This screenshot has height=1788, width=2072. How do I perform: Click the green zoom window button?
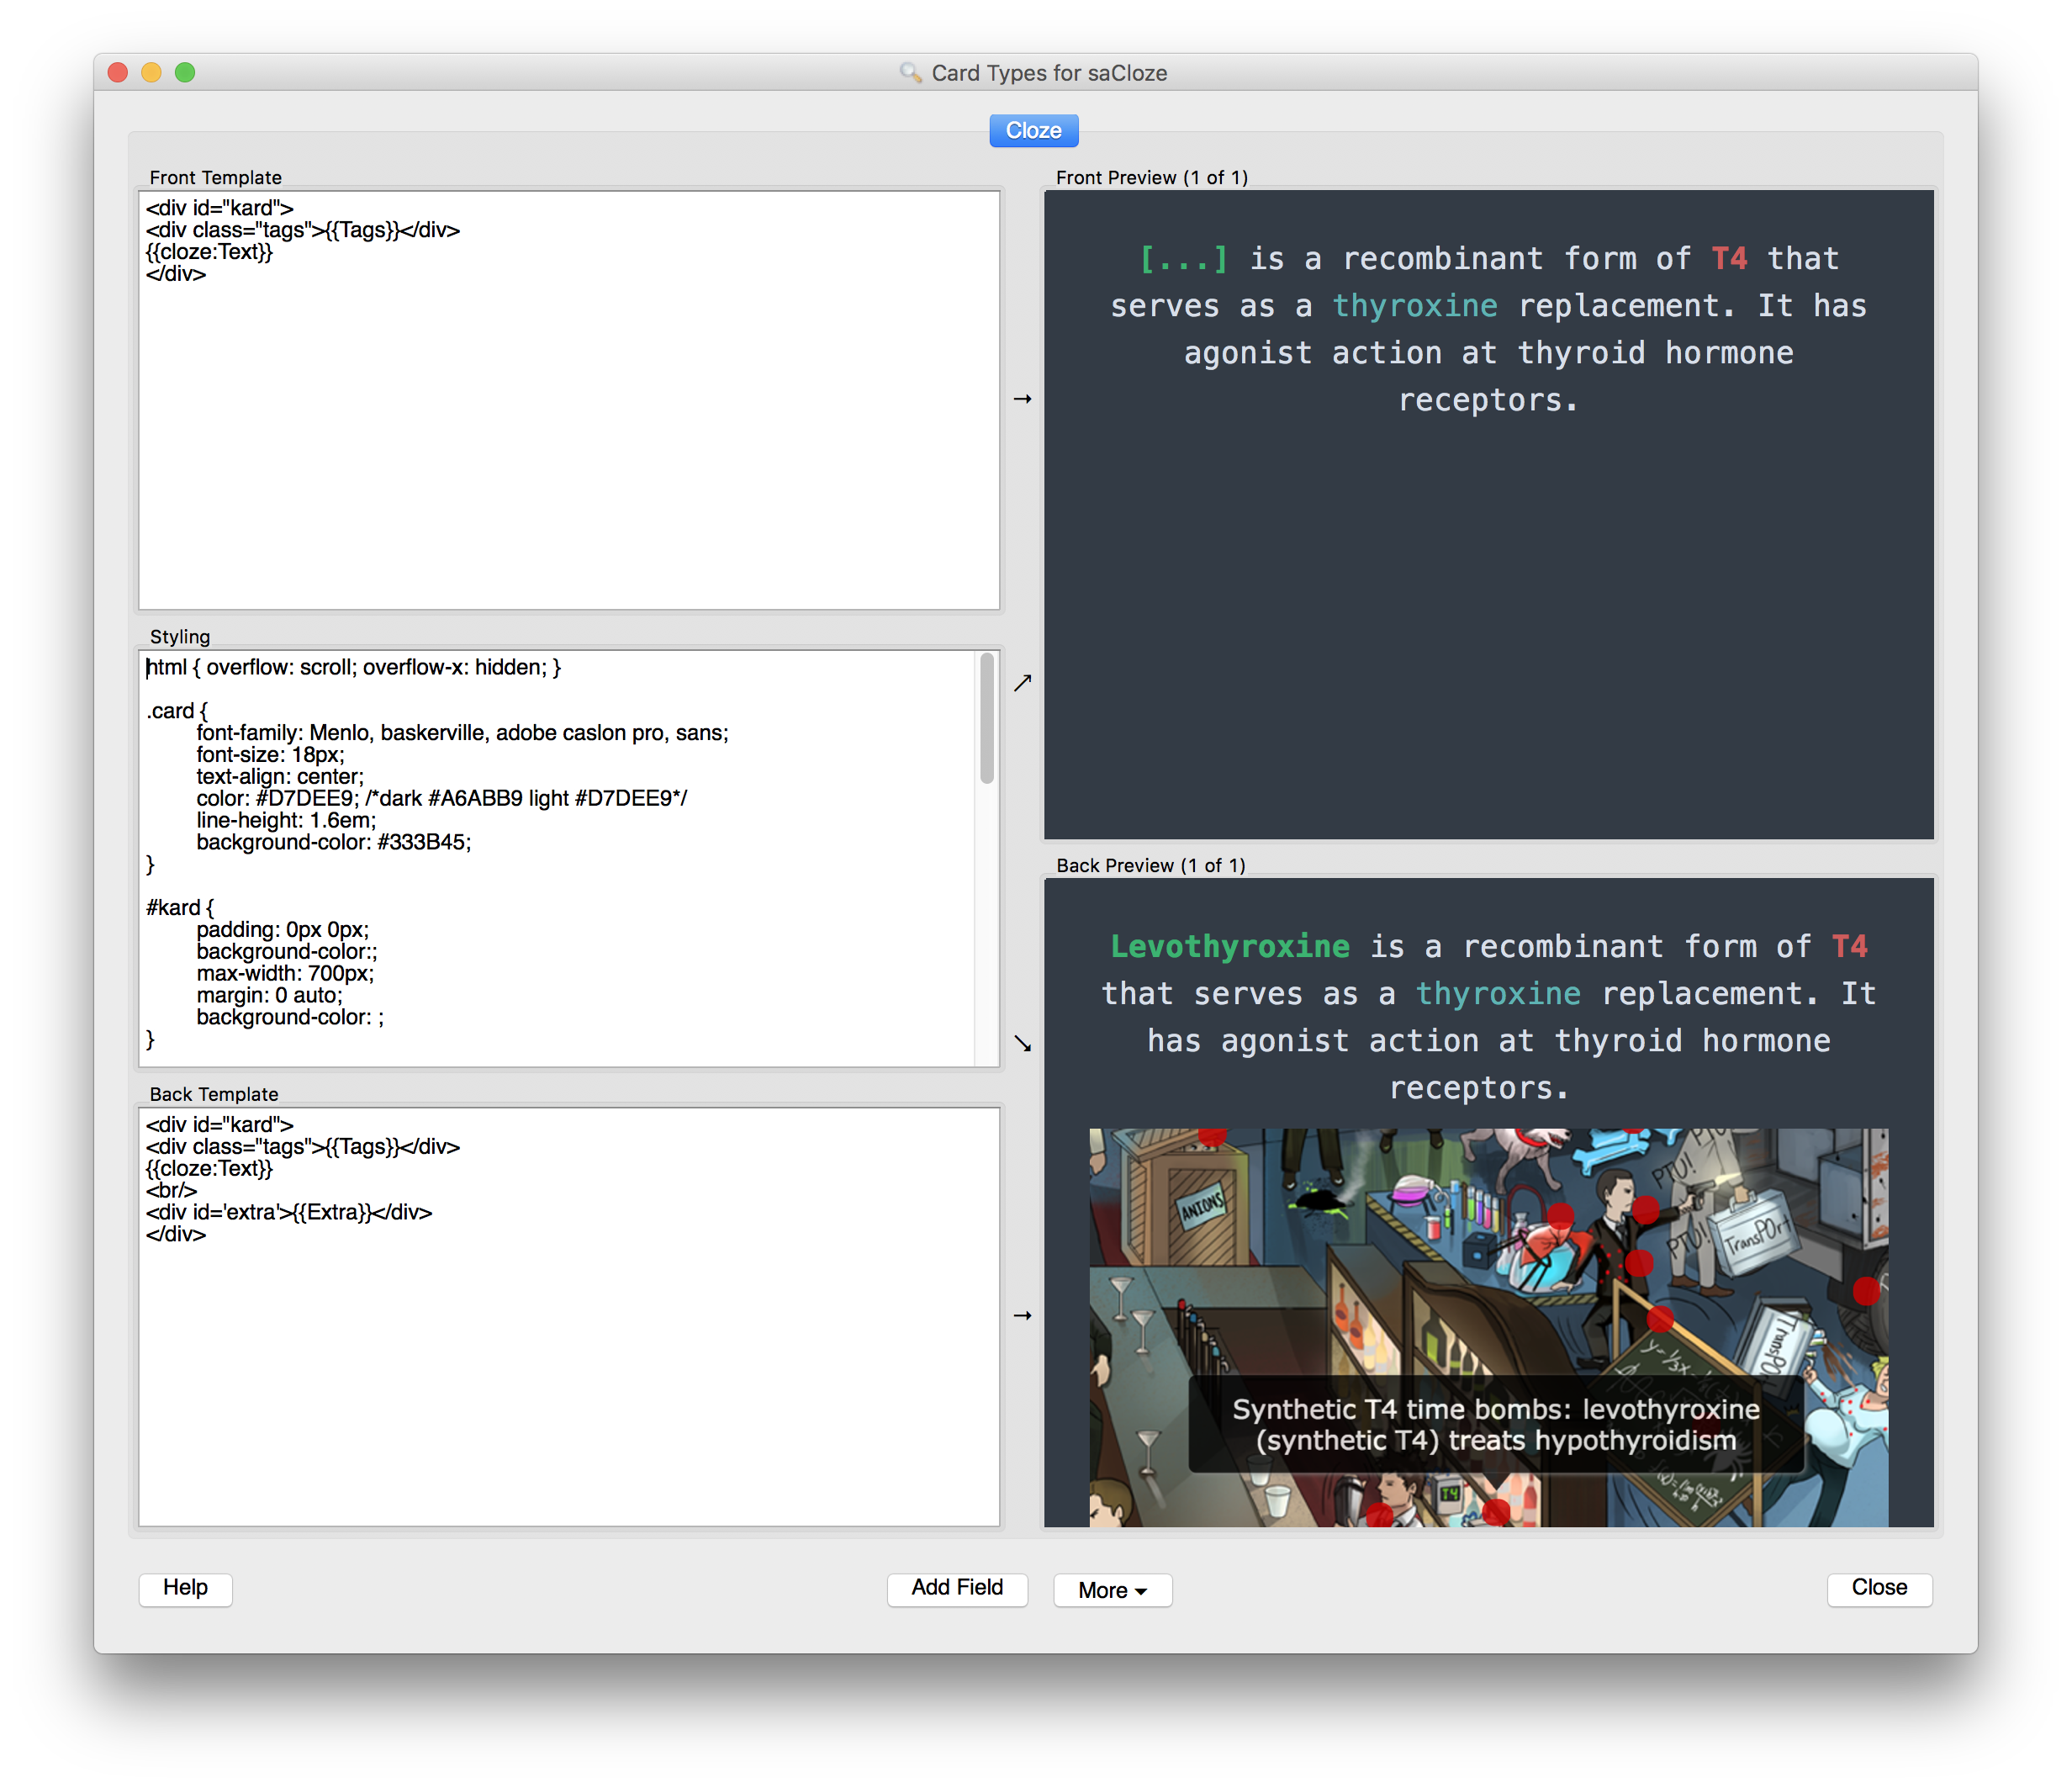pyautogui.click(x=185, y=72)
